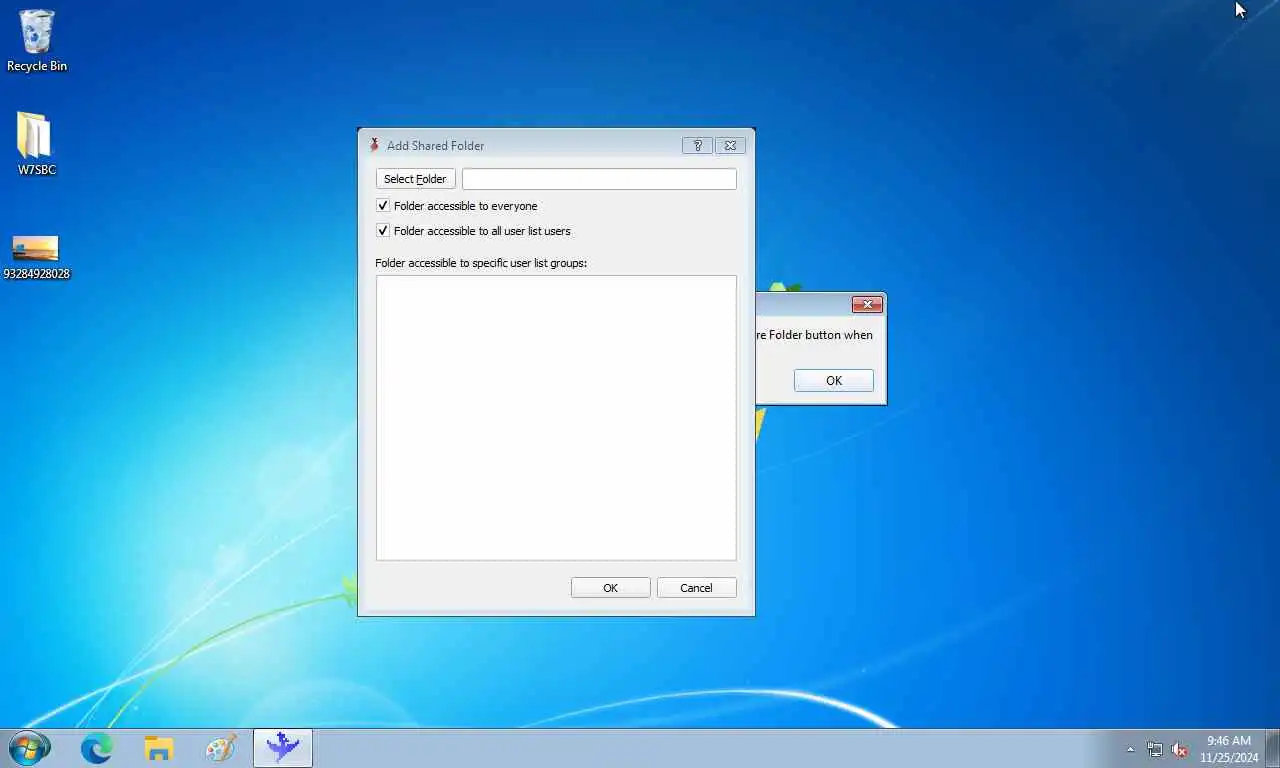Select the 93284928028 image file on the desktop

click(x=37, y=258)
